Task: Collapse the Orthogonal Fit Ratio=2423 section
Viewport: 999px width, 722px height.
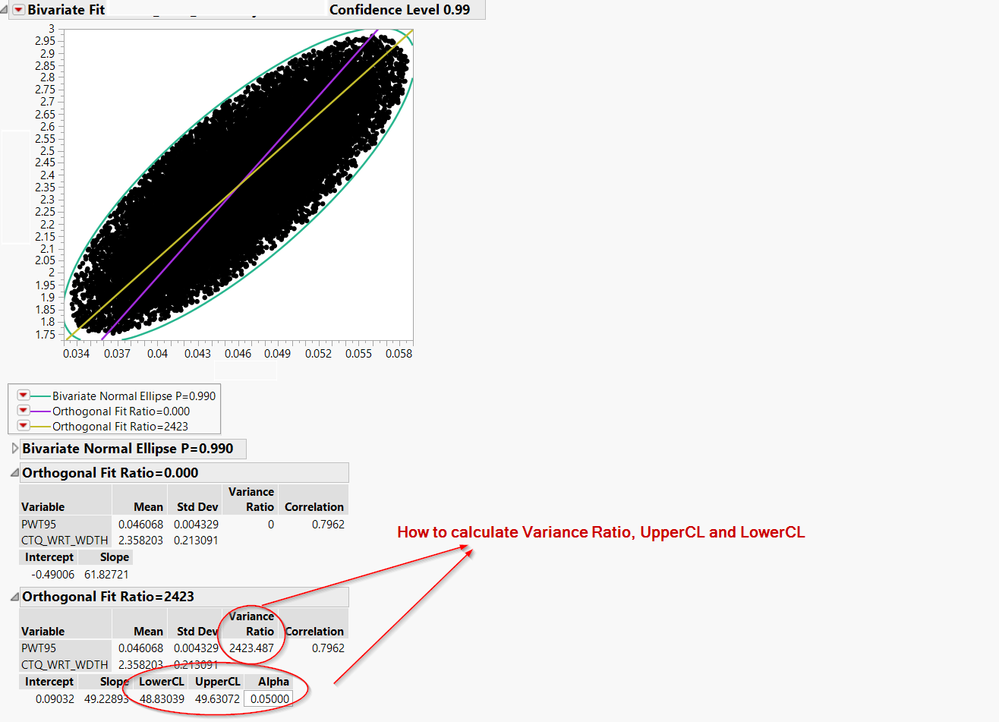Action: (15, 596)
